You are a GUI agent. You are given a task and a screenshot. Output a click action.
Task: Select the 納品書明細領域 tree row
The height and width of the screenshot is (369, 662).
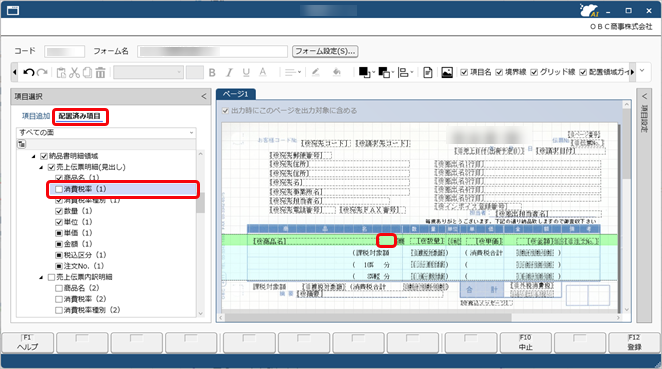click(x=73, y=156)
